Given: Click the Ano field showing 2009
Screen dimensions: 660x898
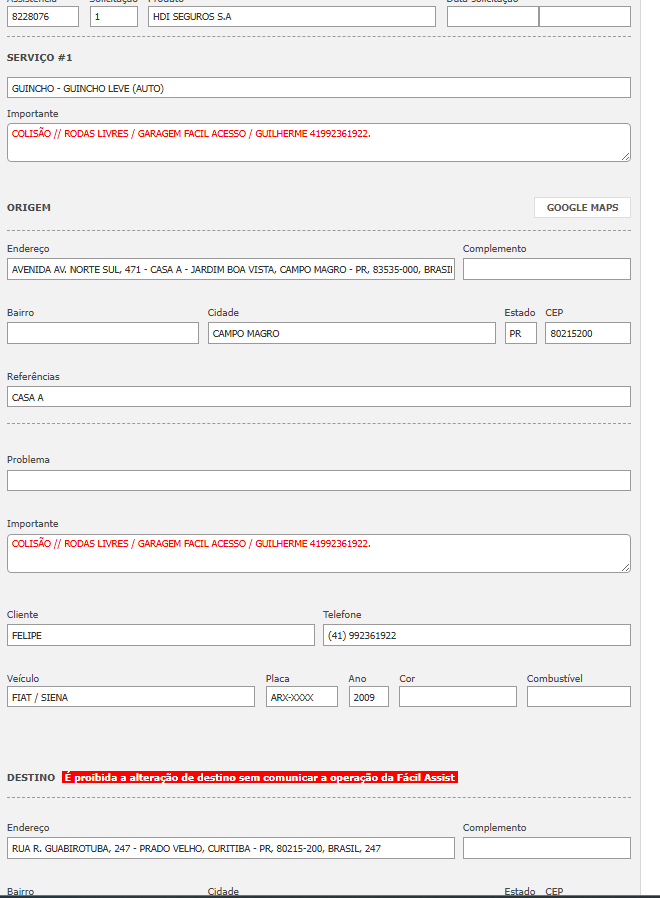Looking at the screenshot, I should [x=368, y=697].
